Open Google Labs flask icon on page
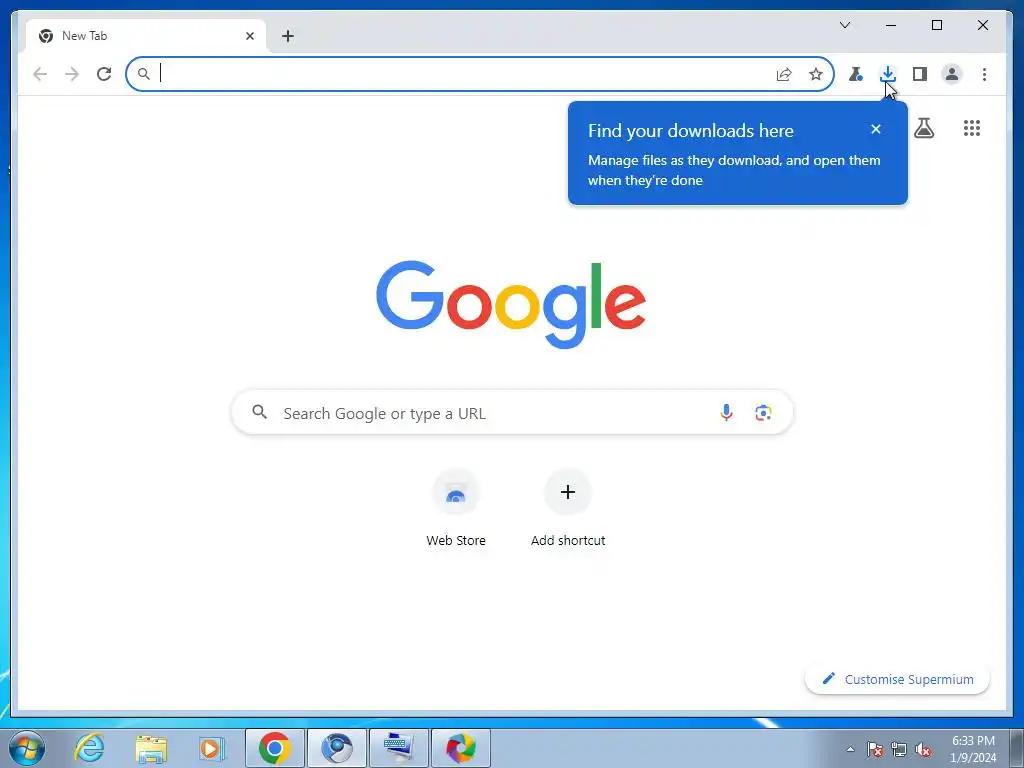 click(x=923, y=128)
